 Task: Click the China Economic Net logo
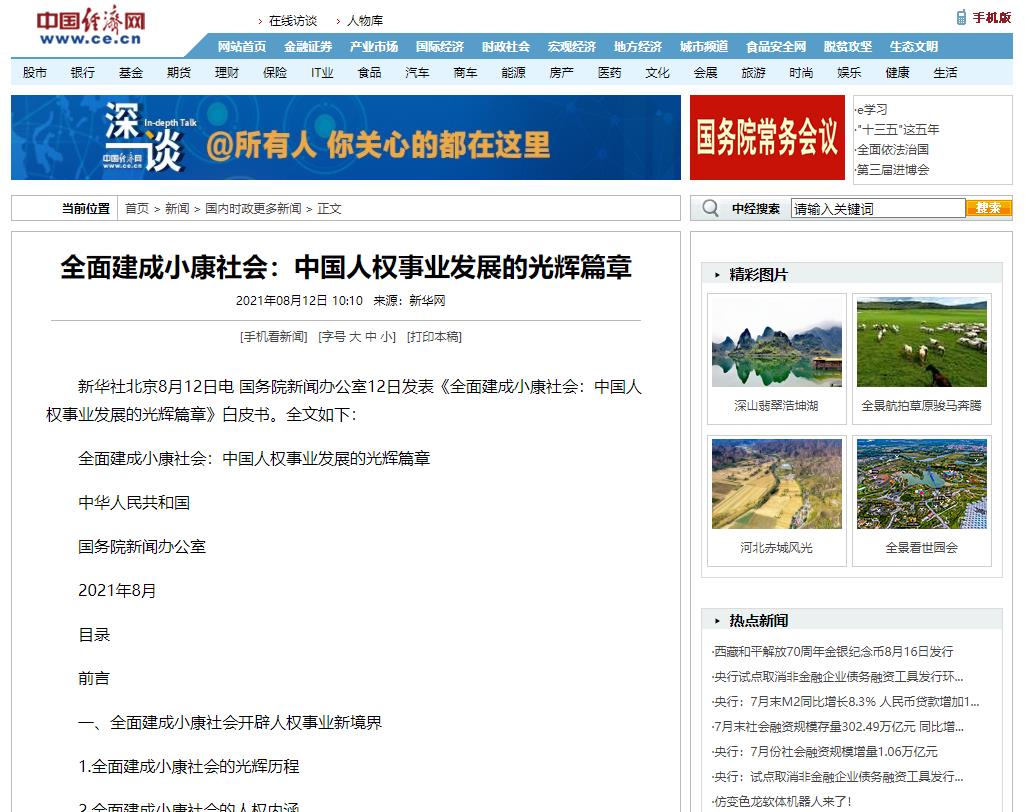(90, 27)
